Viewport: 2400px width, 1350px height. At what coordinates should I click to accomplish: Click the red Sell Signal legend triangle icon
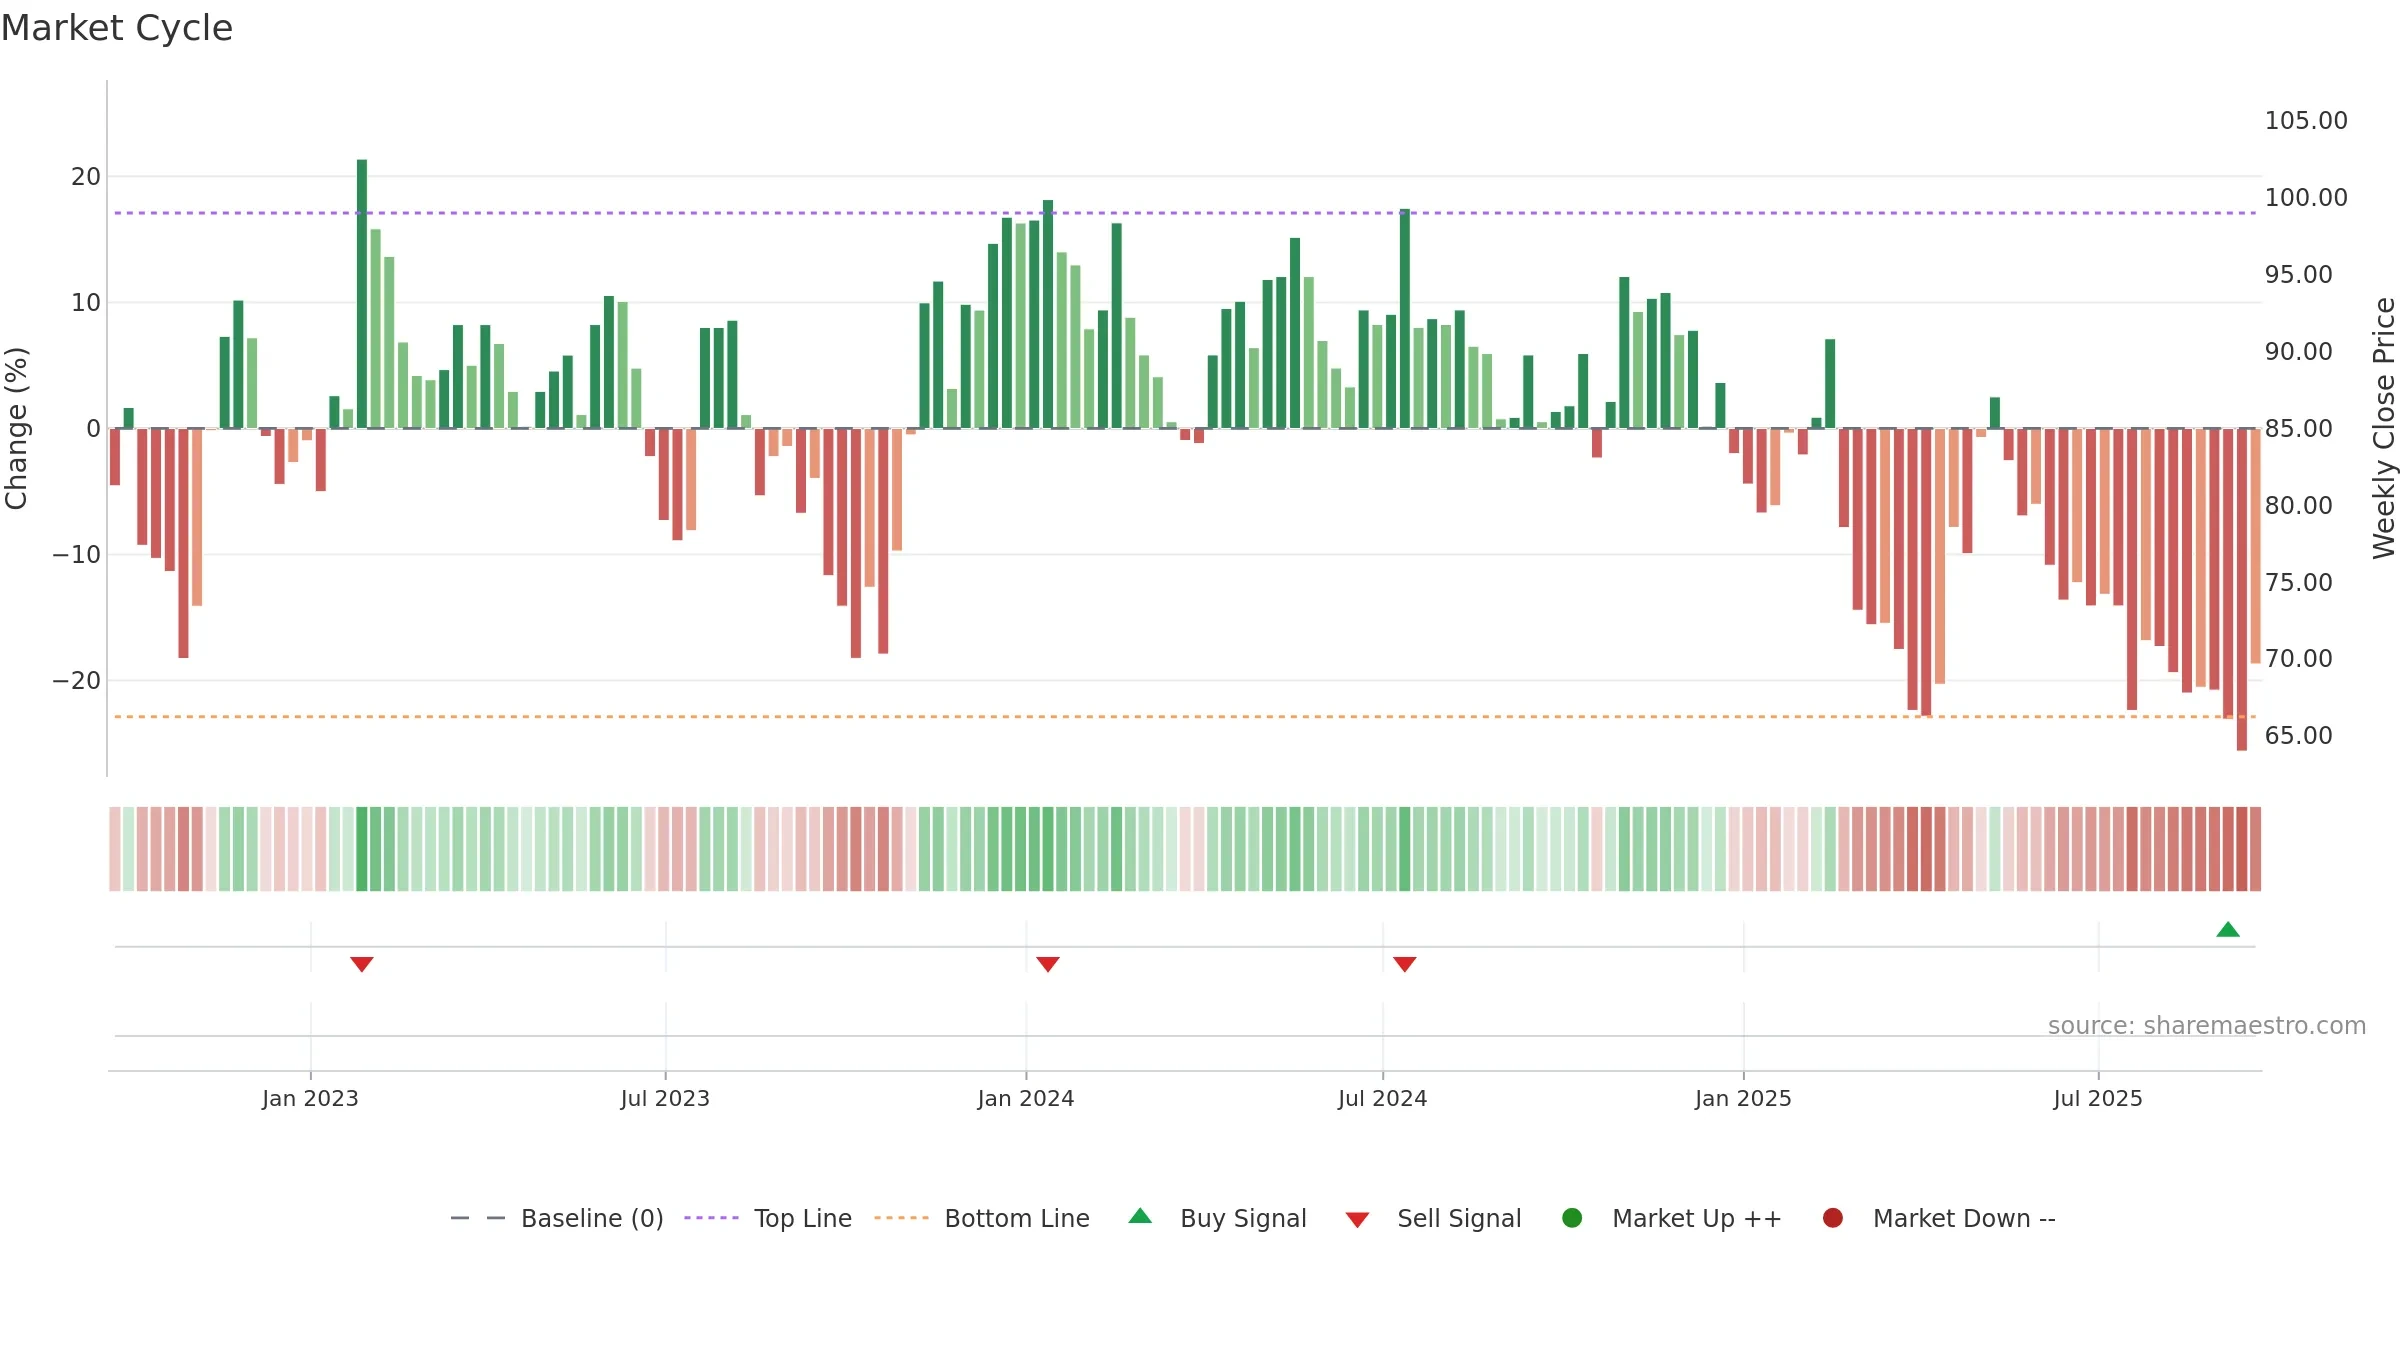coord(1357,1220)
